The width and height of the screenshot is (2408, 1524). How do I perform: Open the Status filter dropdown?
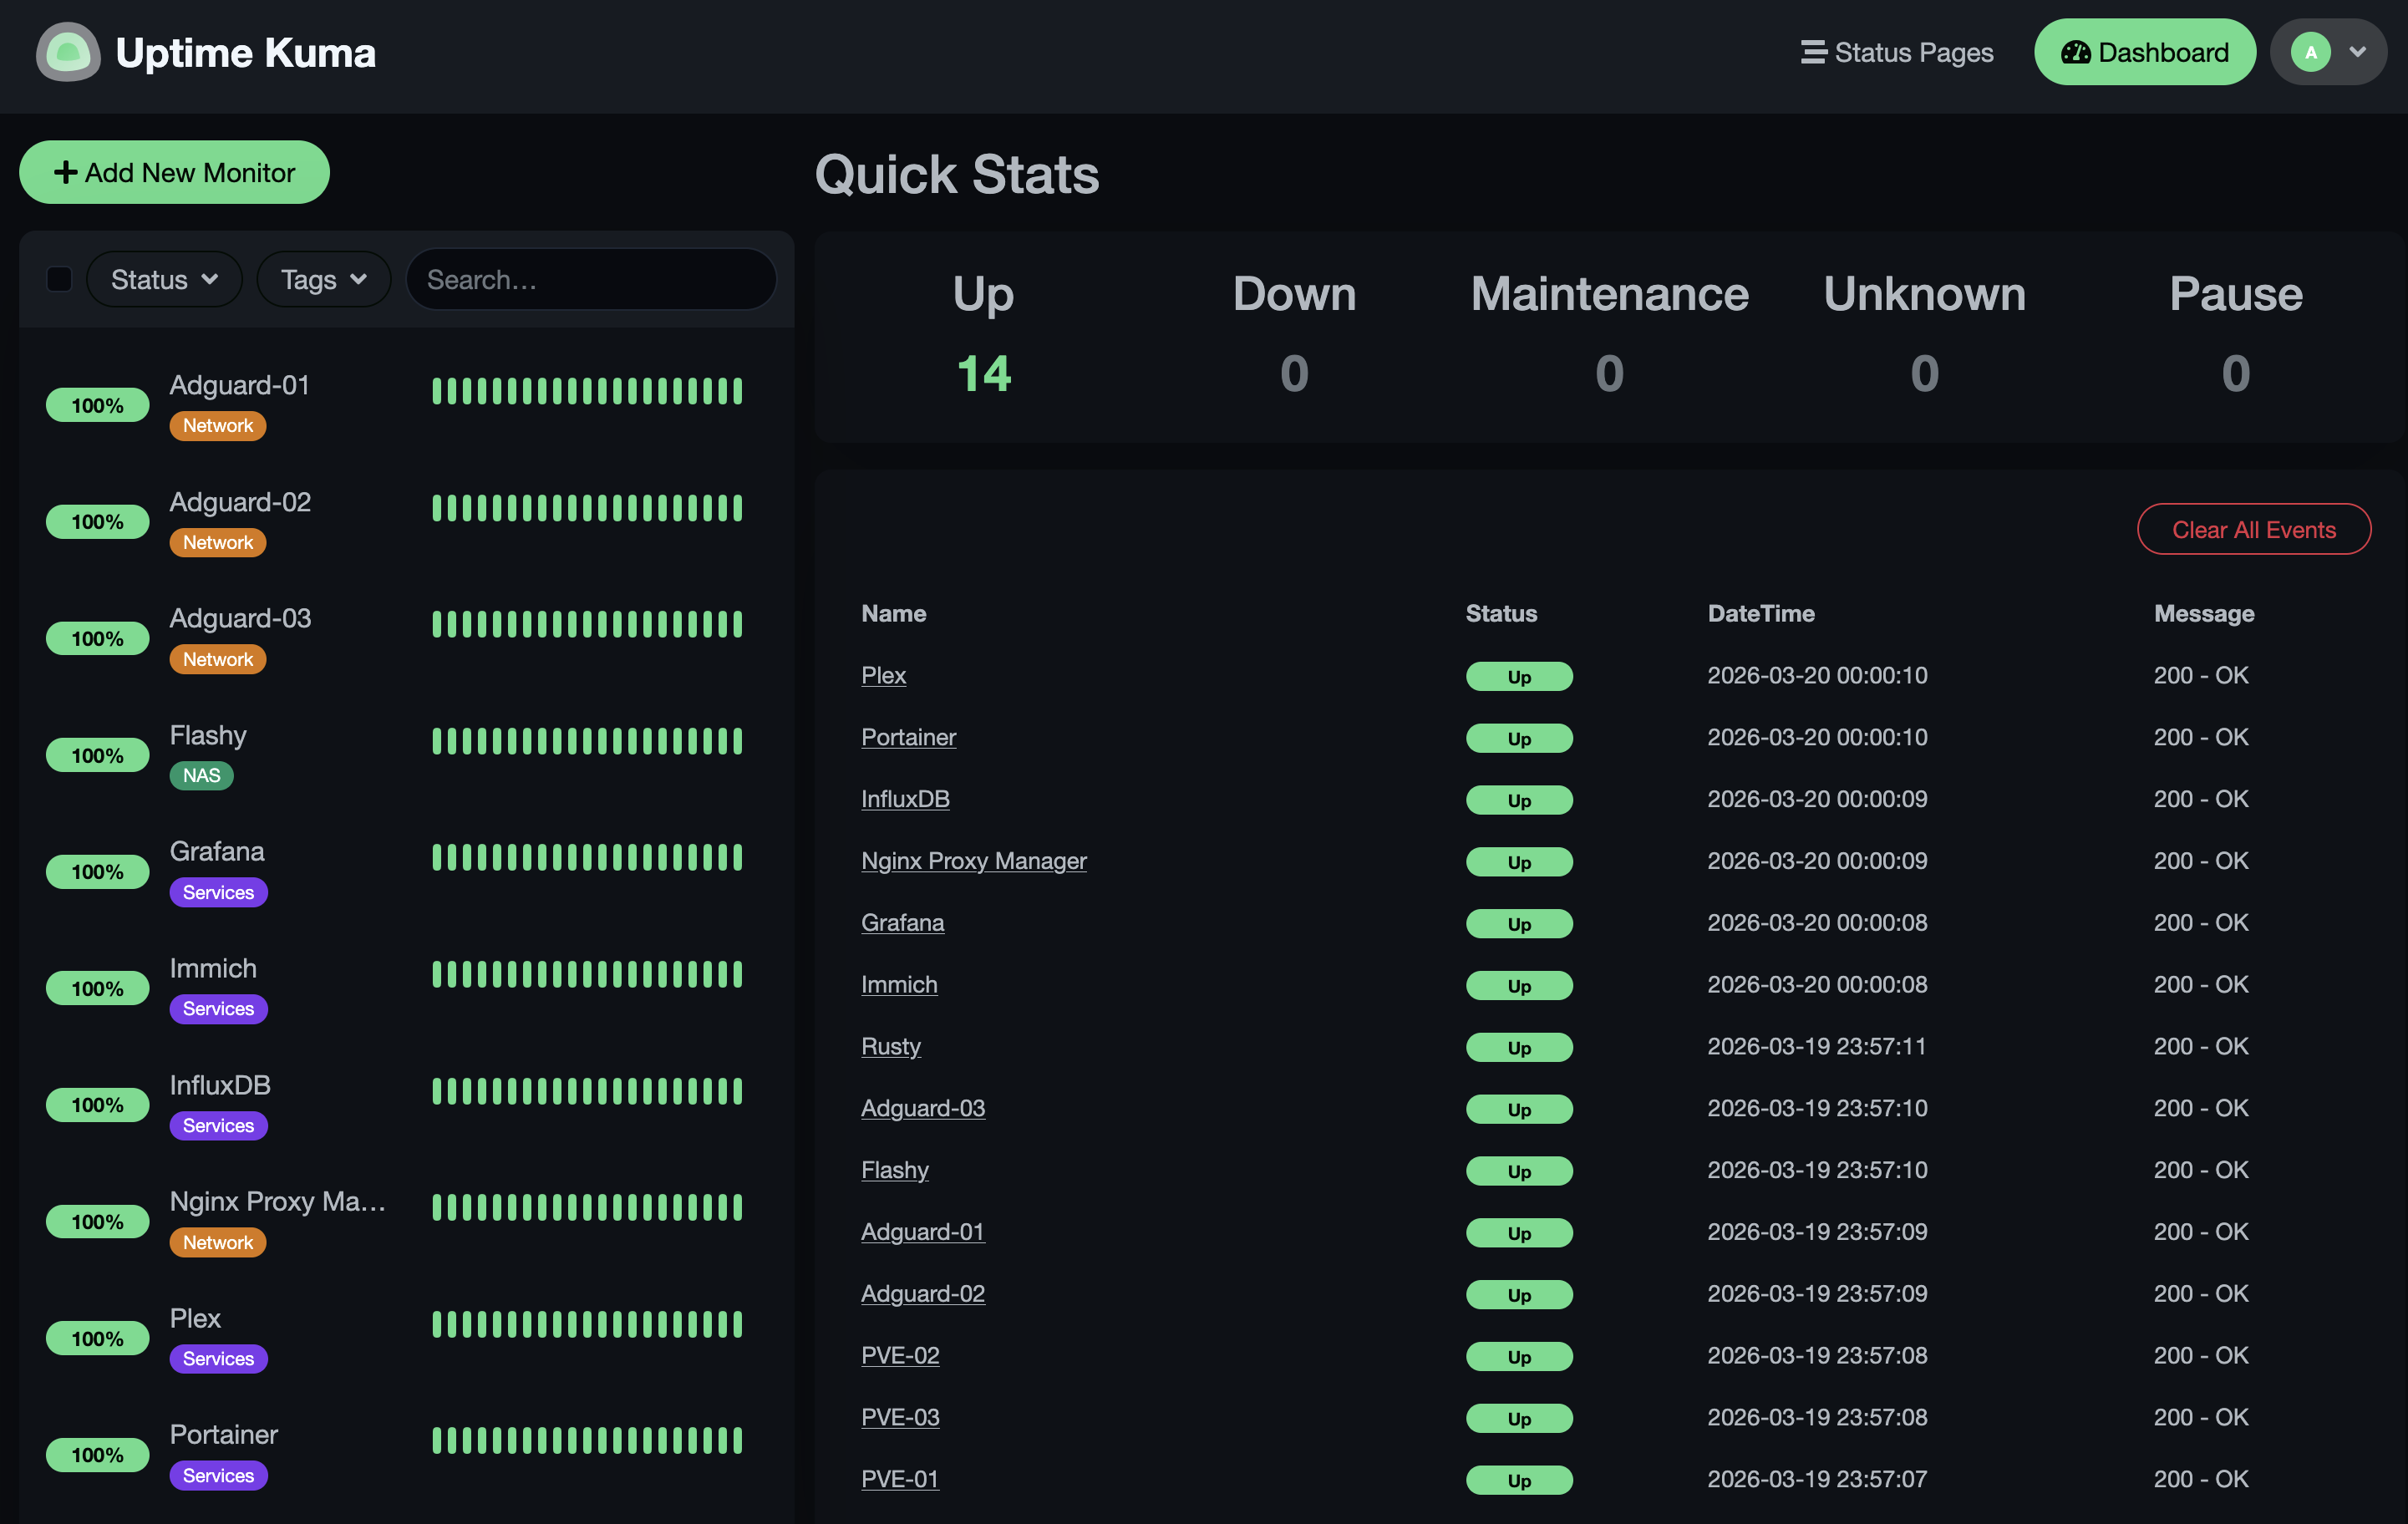(164, 279)
